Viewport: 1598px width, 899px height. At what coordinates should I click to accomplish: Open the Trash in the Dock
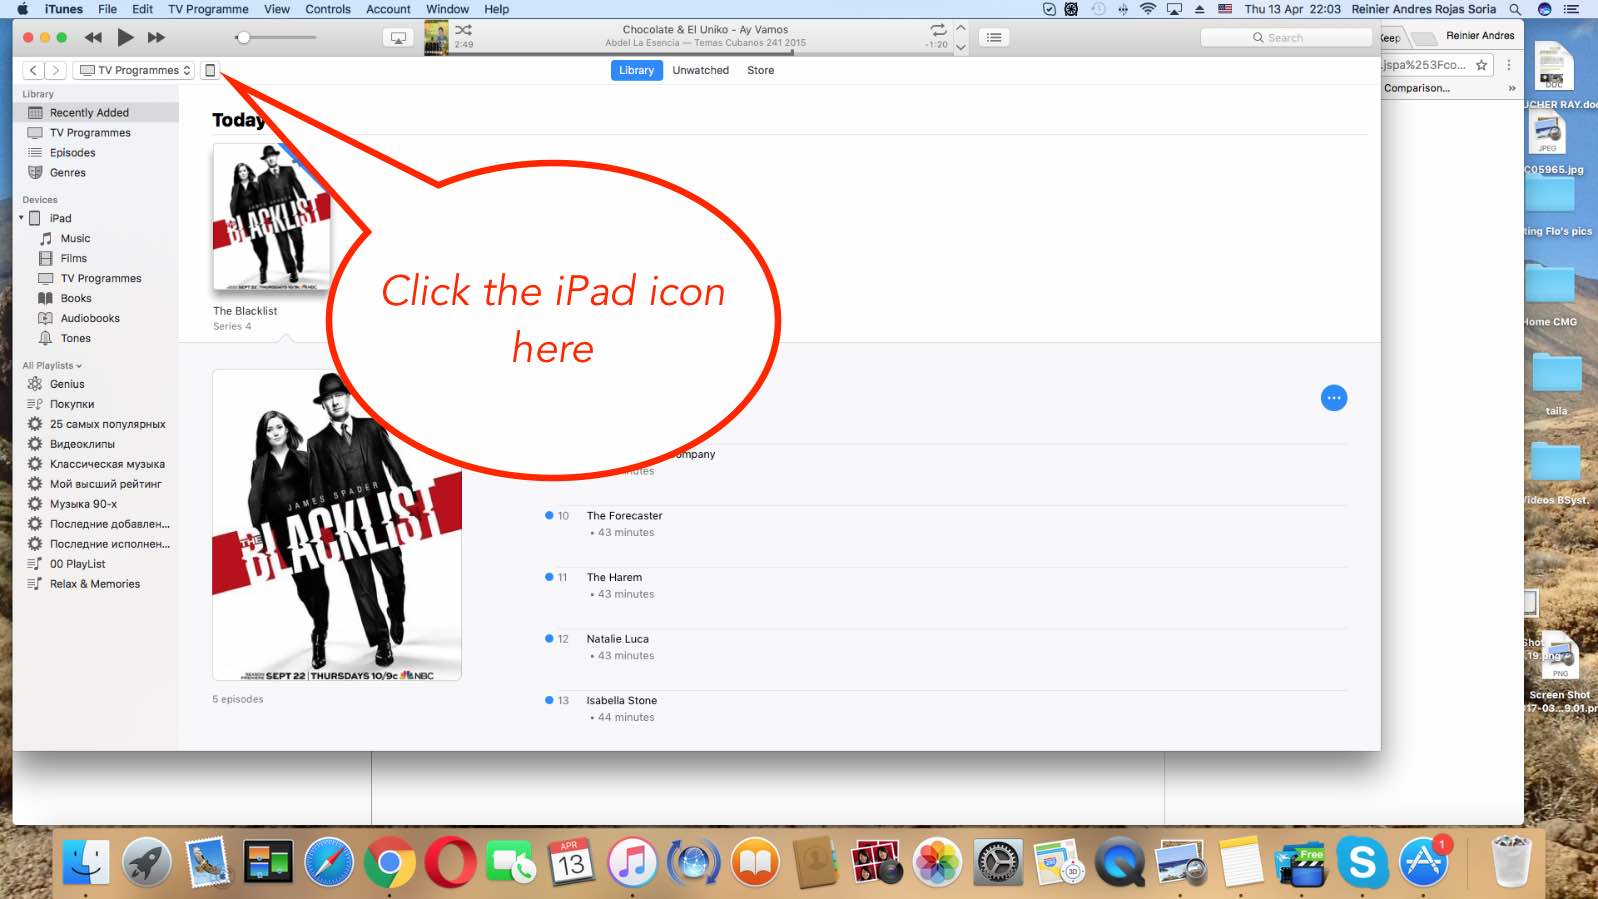click(x=1511, y=862)
